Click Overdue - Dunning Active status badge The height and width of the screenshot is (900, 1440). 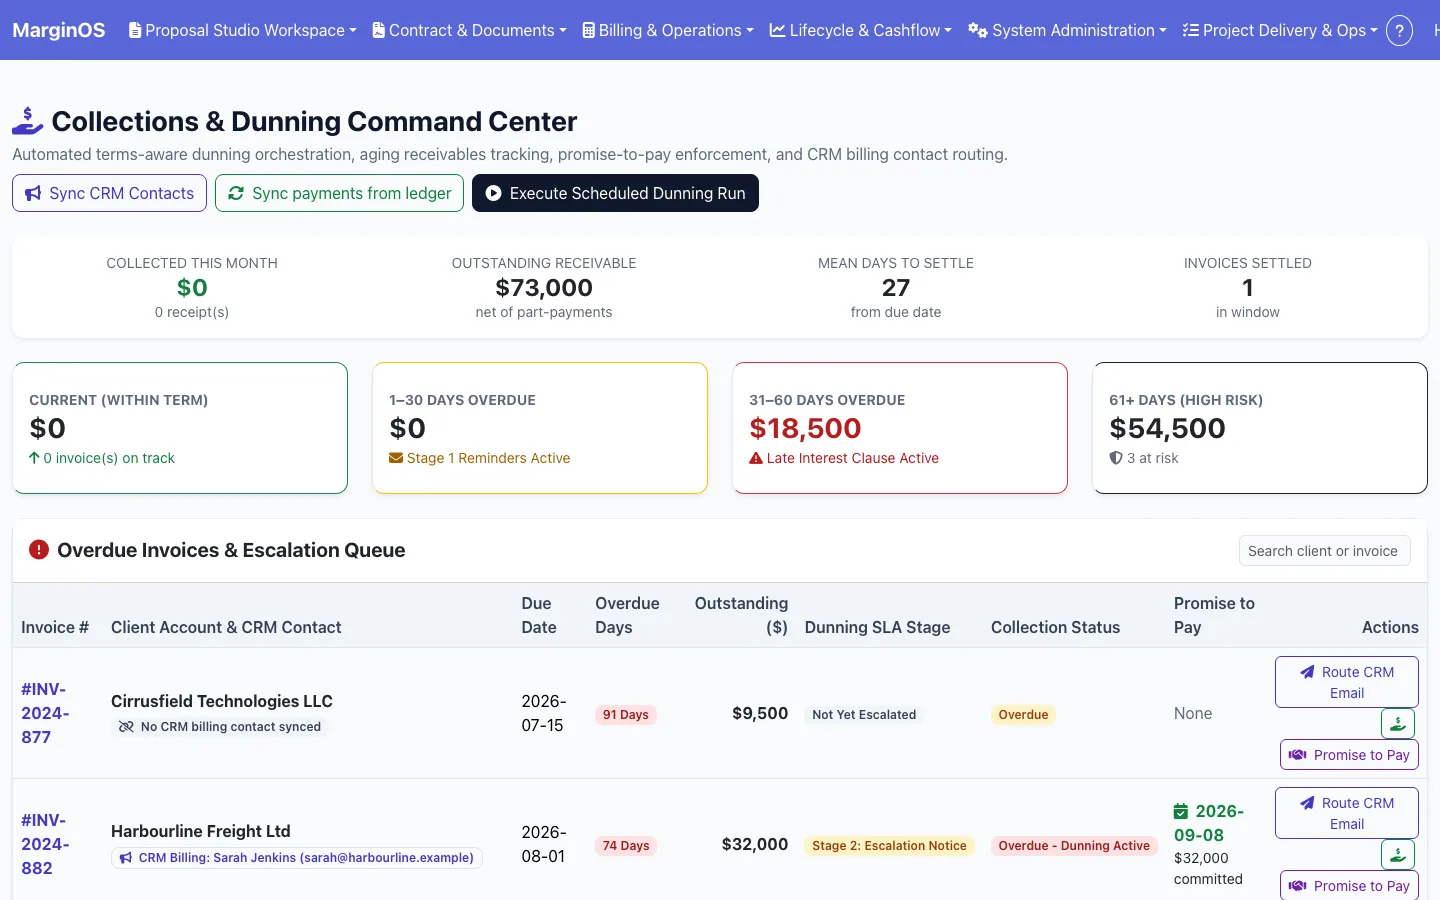coord(1074,846)
